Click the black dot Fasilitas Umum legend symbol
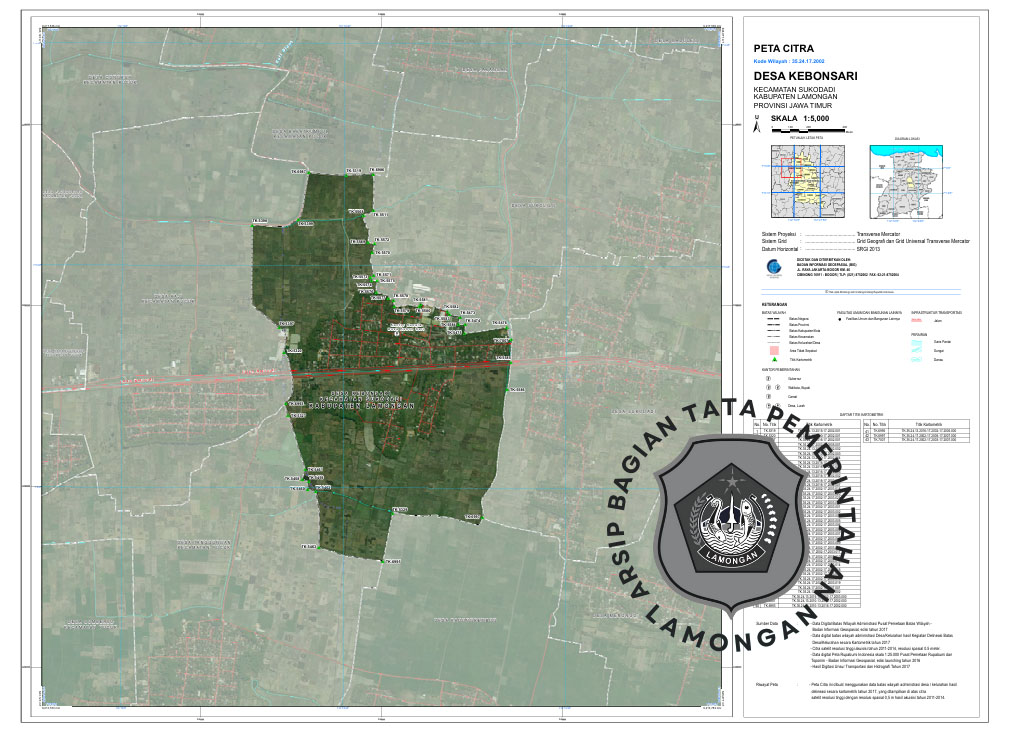This screenshot has width=1009, height=733. [840, 320]
